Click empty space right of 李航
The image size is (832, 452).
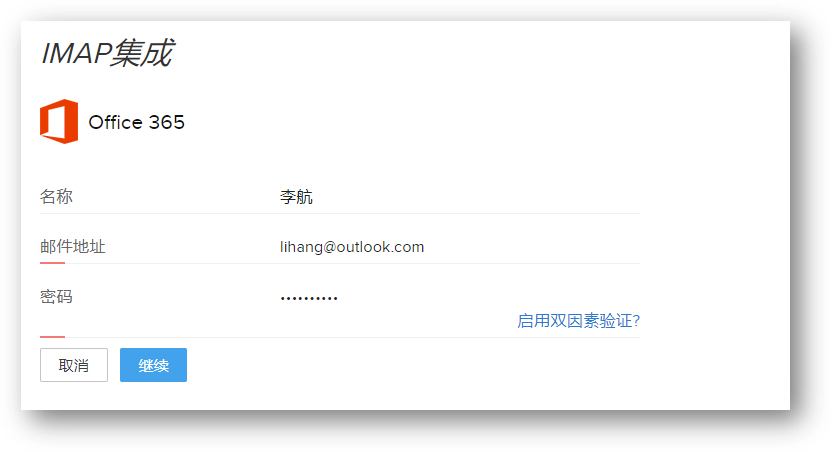478,197
